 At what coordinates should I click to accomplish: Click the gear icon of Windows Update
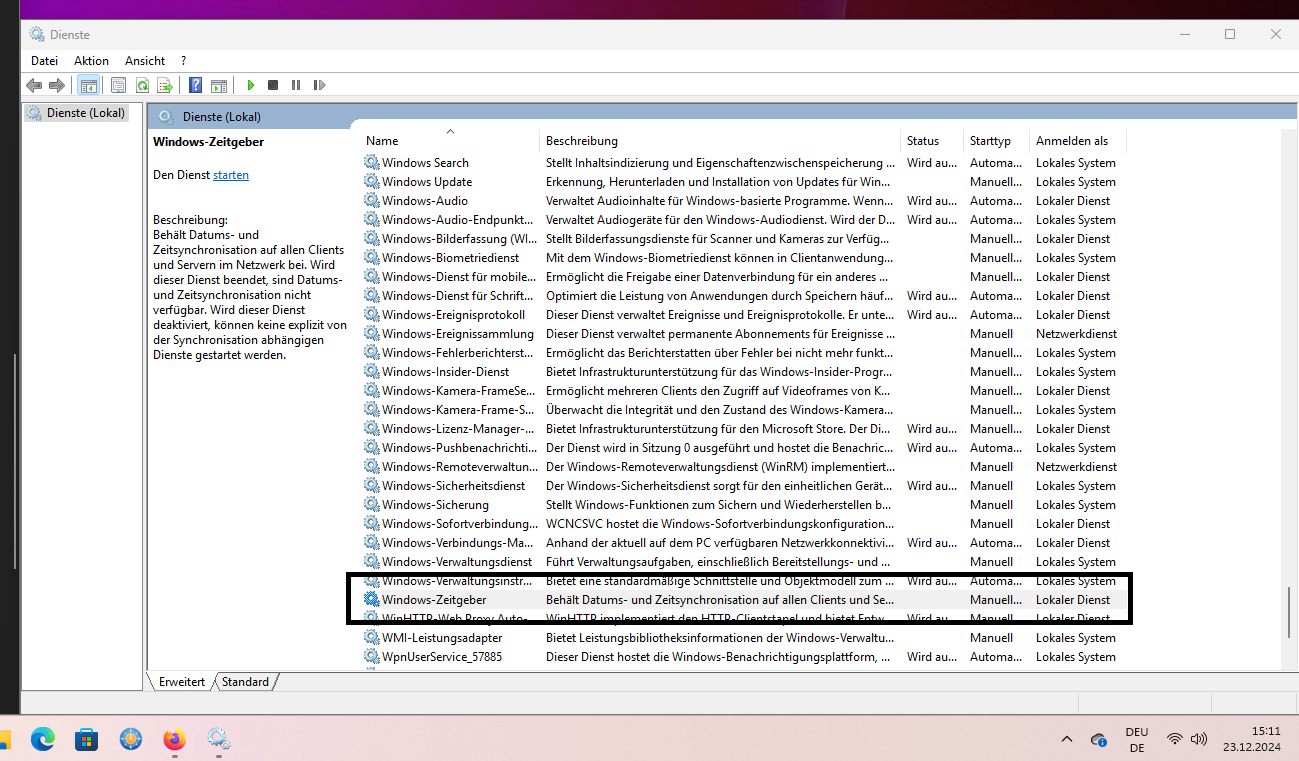click(x=372, y=182)
